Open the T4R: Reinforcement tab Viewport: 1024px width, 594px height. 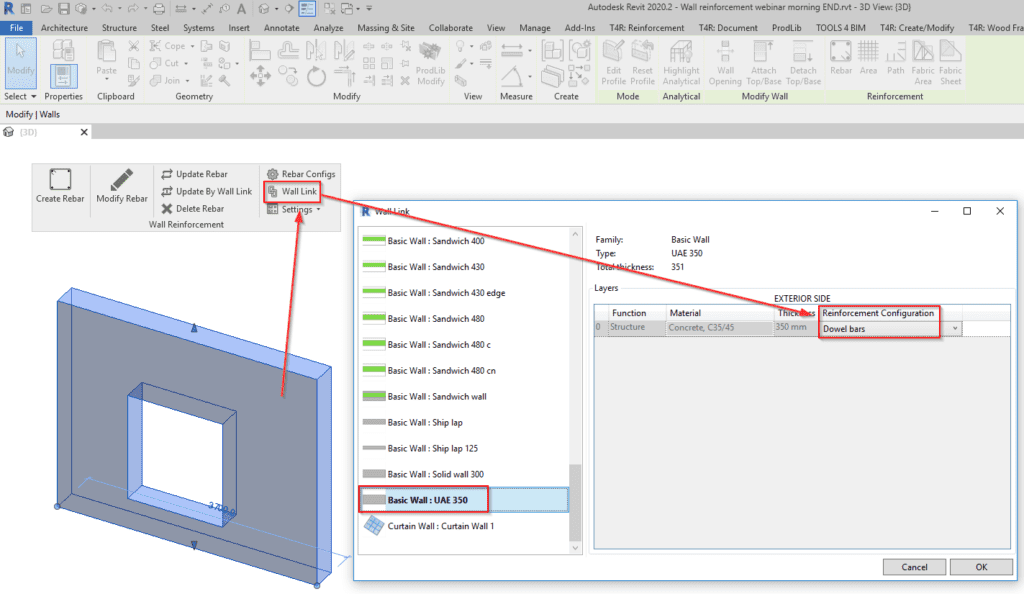(647, 27)
